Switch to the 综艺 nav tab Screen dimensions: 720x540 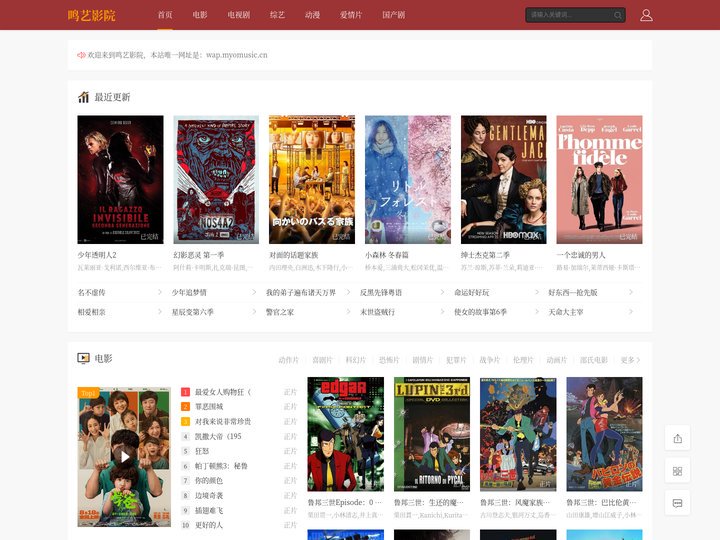click(277, 15)
